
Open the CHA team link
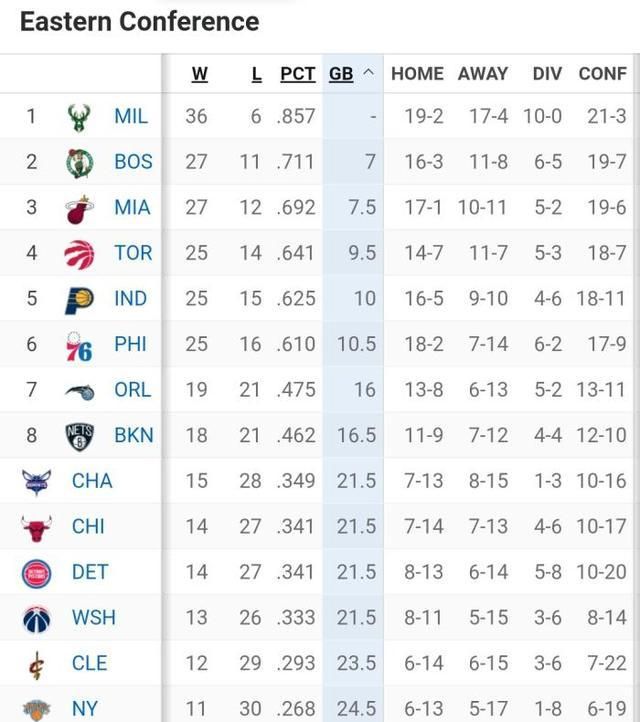point(92,481)
